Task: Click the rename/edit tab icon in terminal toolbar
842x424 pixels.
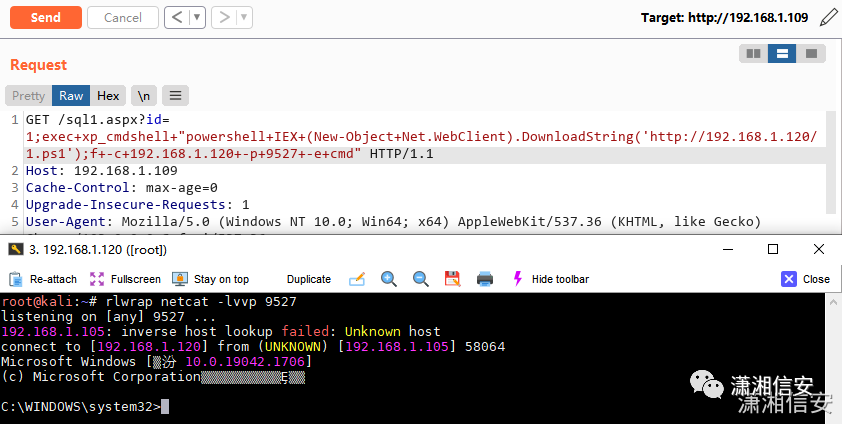Action: 357,279
